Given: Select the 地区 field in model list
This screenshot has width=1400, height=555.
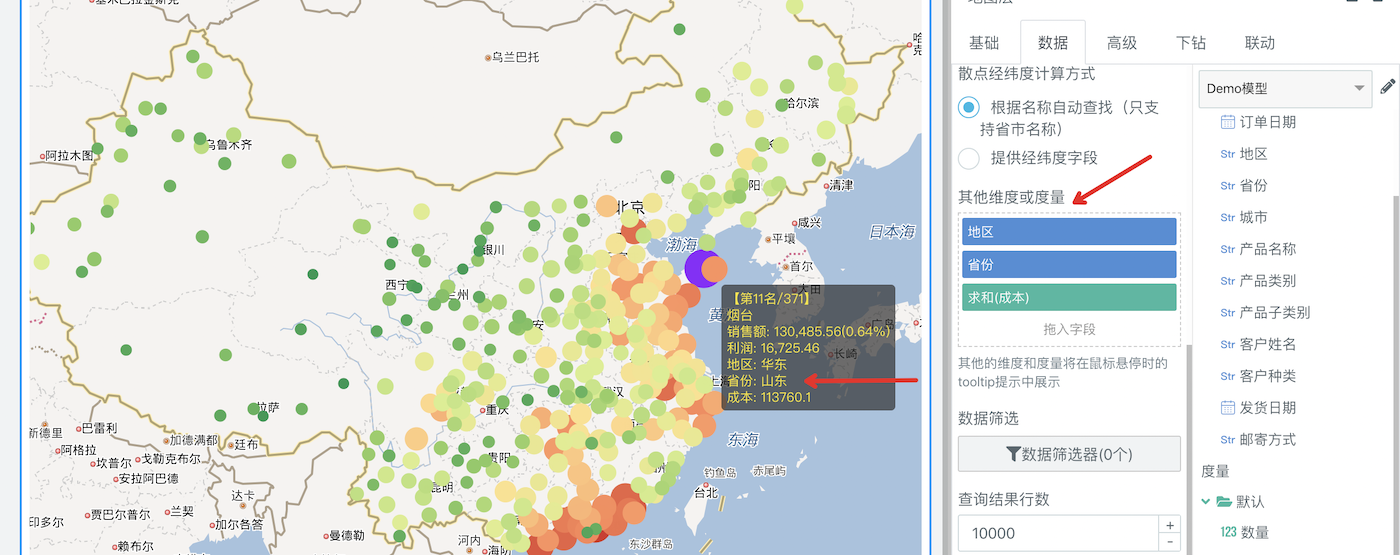Looking at the screenshot, I should click(x=1254, y=154).
